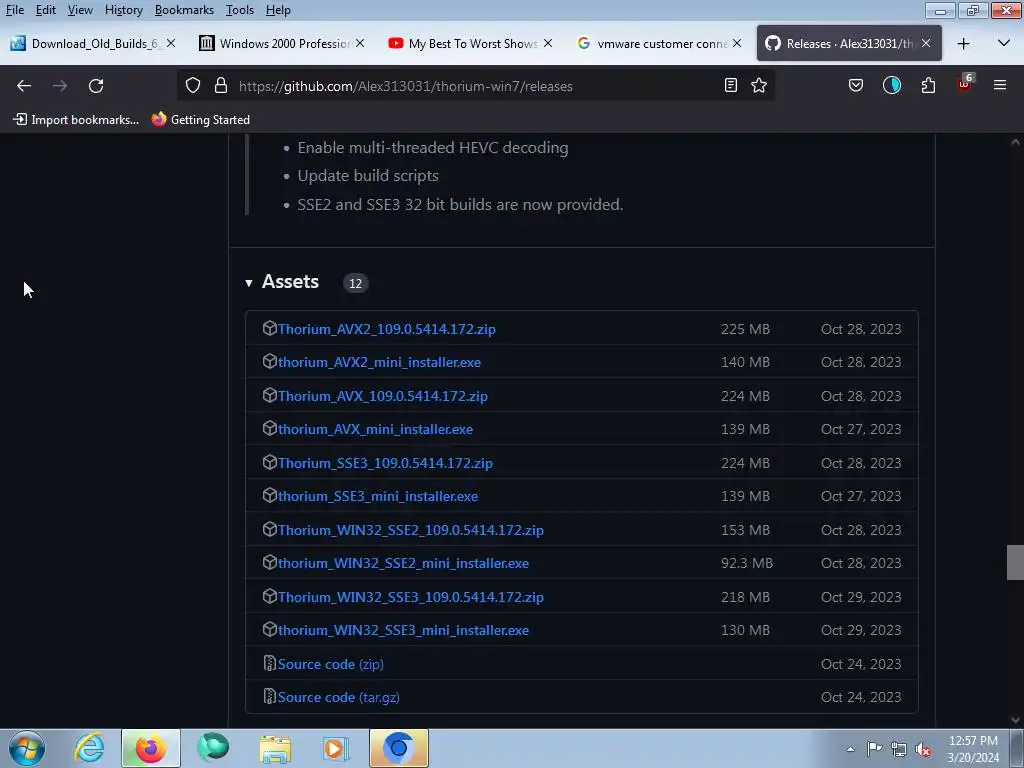This screenshot has height=768, width=1024.
Task: Open the Tools menu
Action: [240, 10]
